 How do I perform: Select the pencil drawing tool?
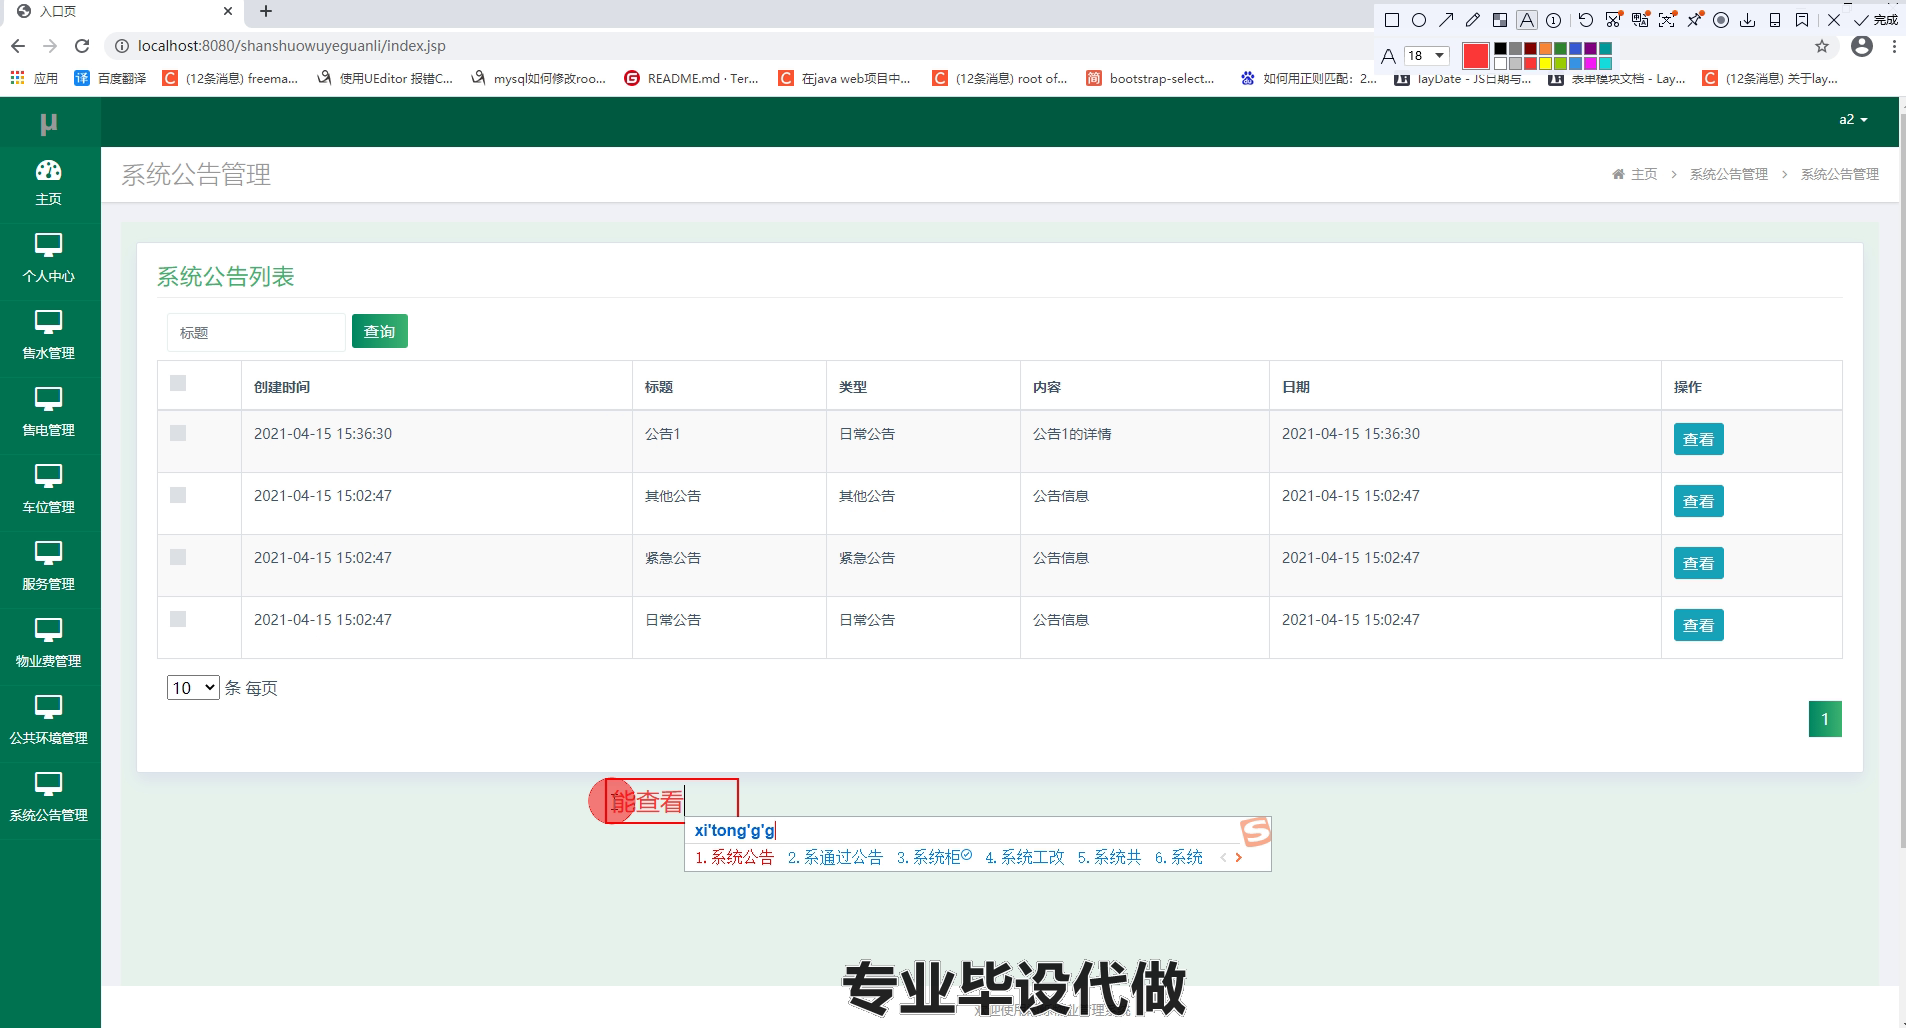click(x=1473, y=20)
